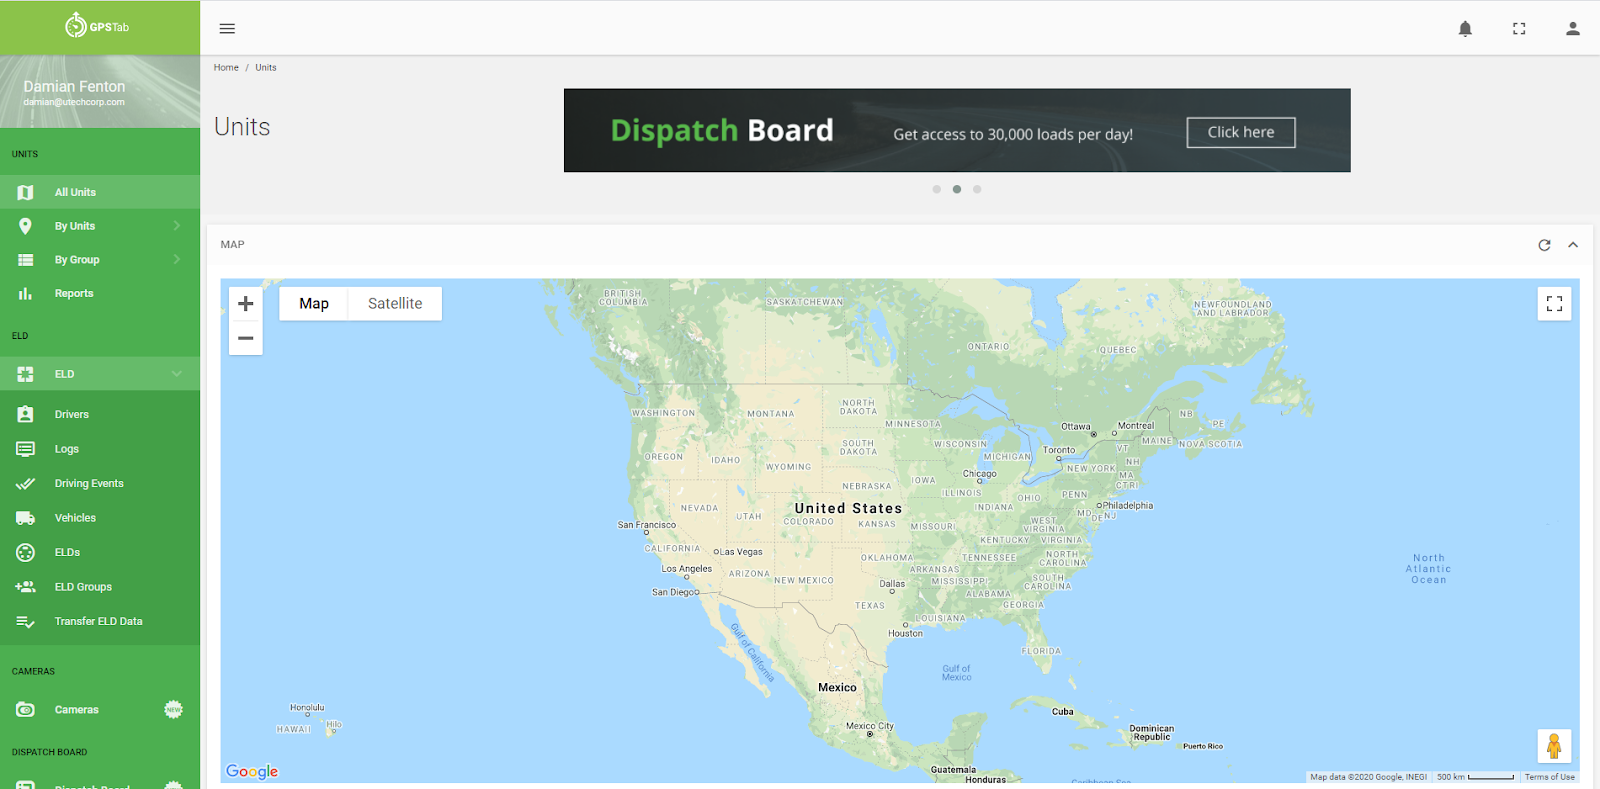The width and height of the screenshot is (1600, 789).
Task: Click the Cameras icon
Action: (26, 710)
